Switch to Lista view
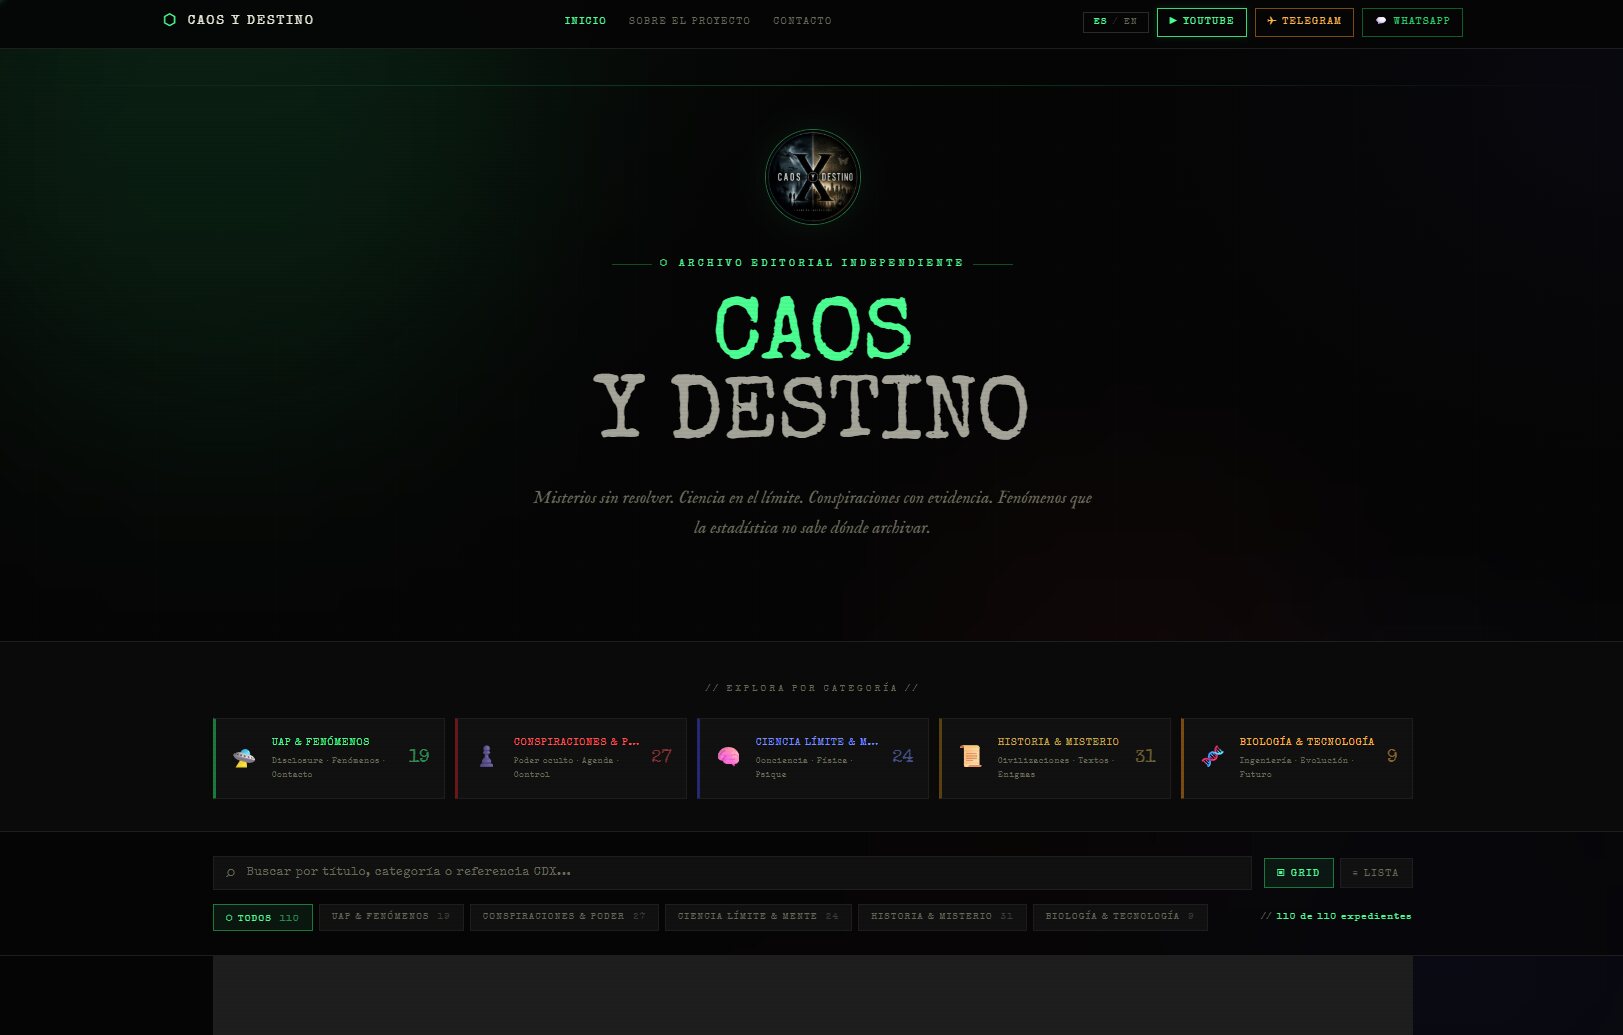Image resolution: width=1623 pixels, height=1035 pixels. click(x=1376, y=873)
